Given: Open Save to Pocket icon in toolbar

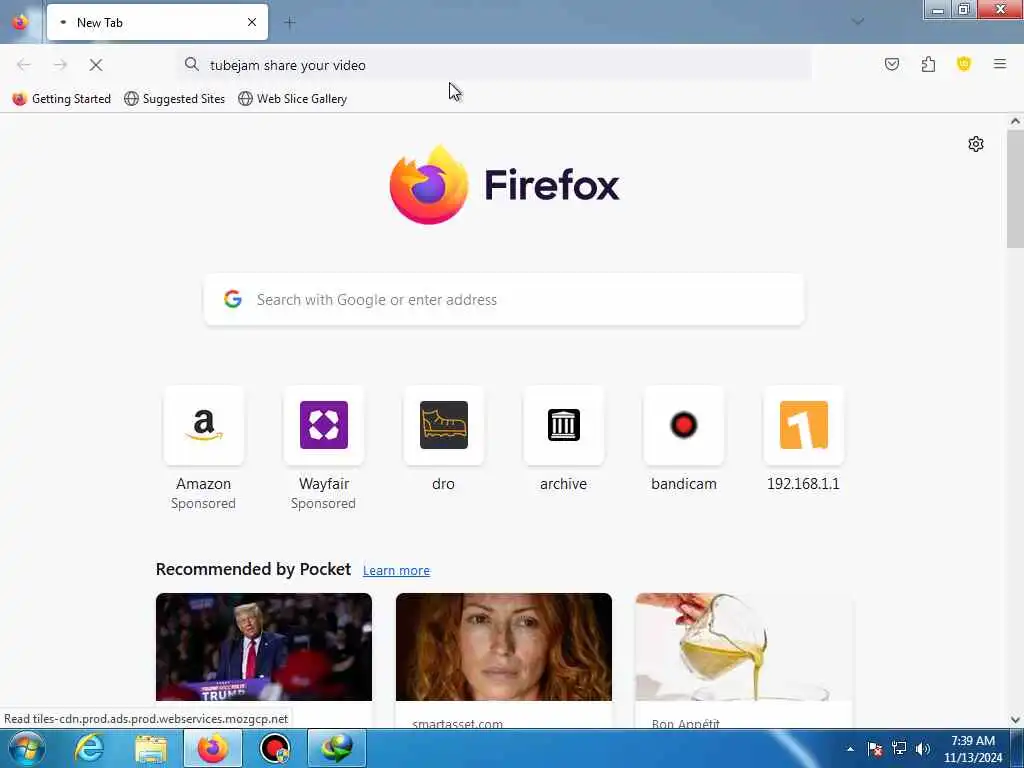Looking at the screenshot, I should pyautogui.click(x=891, y=64).
